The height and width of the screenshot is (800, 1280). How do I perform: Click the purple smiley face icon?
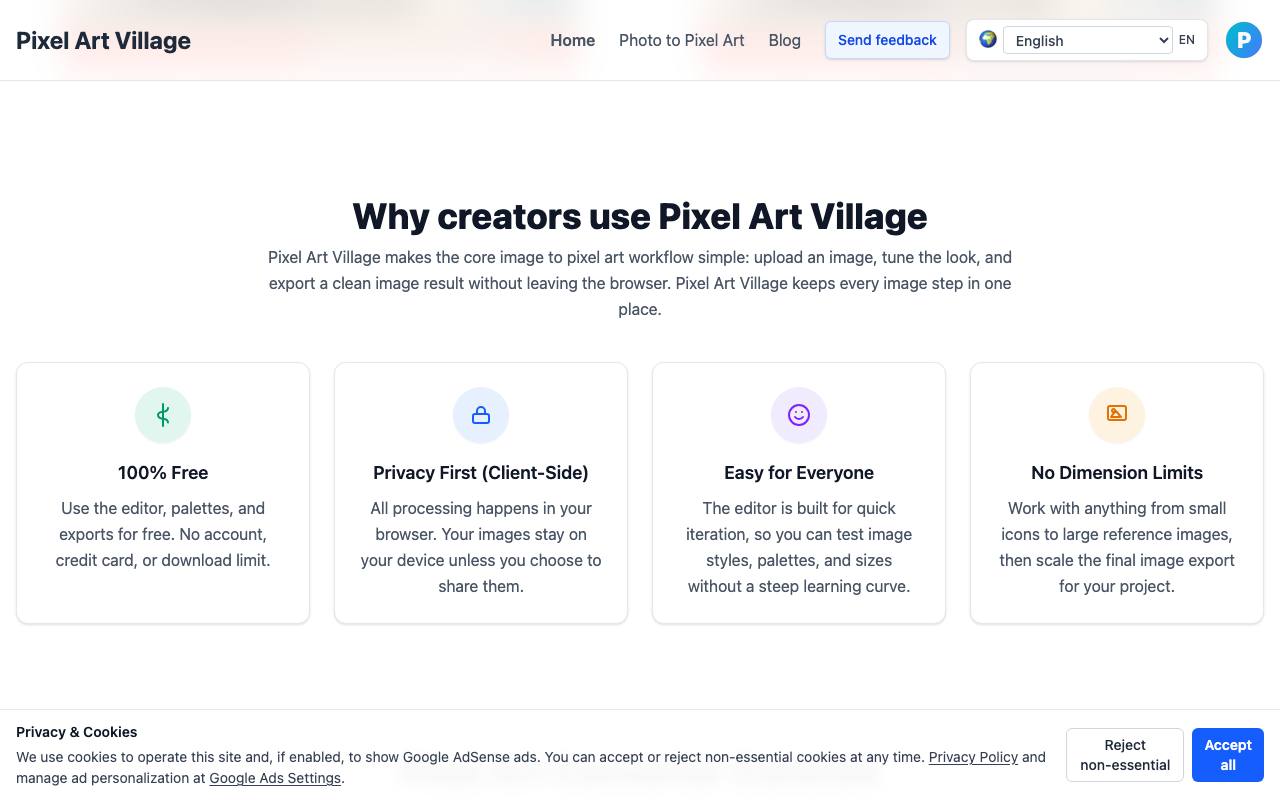point(799,415)
